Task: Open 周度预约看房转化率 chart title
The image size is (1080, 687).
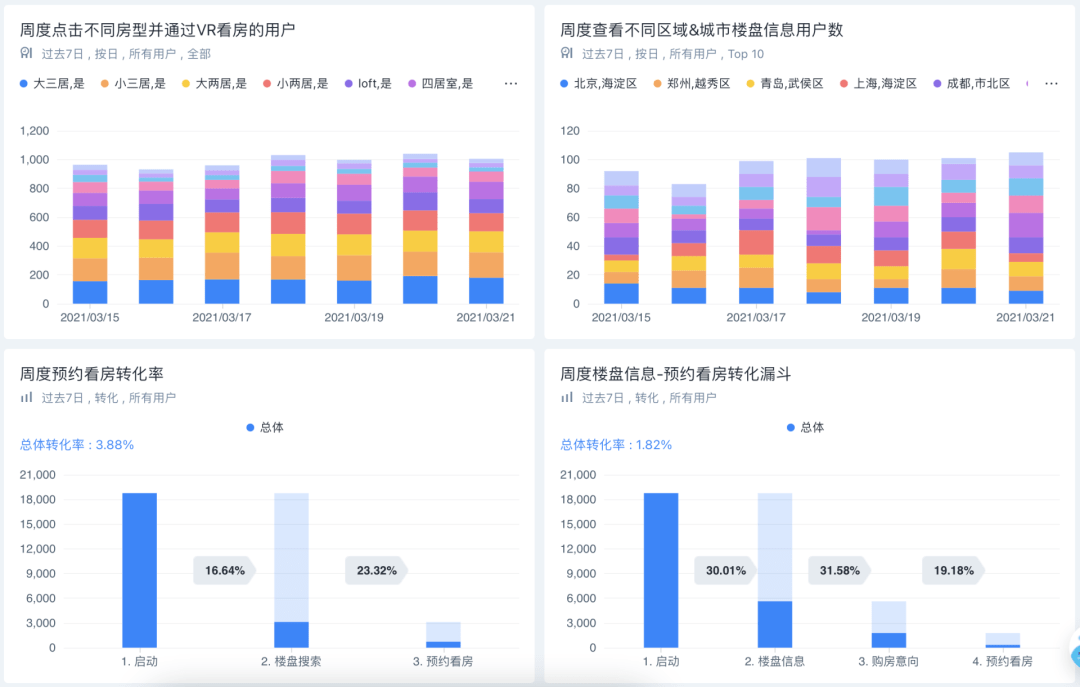Action: point(92,374)
